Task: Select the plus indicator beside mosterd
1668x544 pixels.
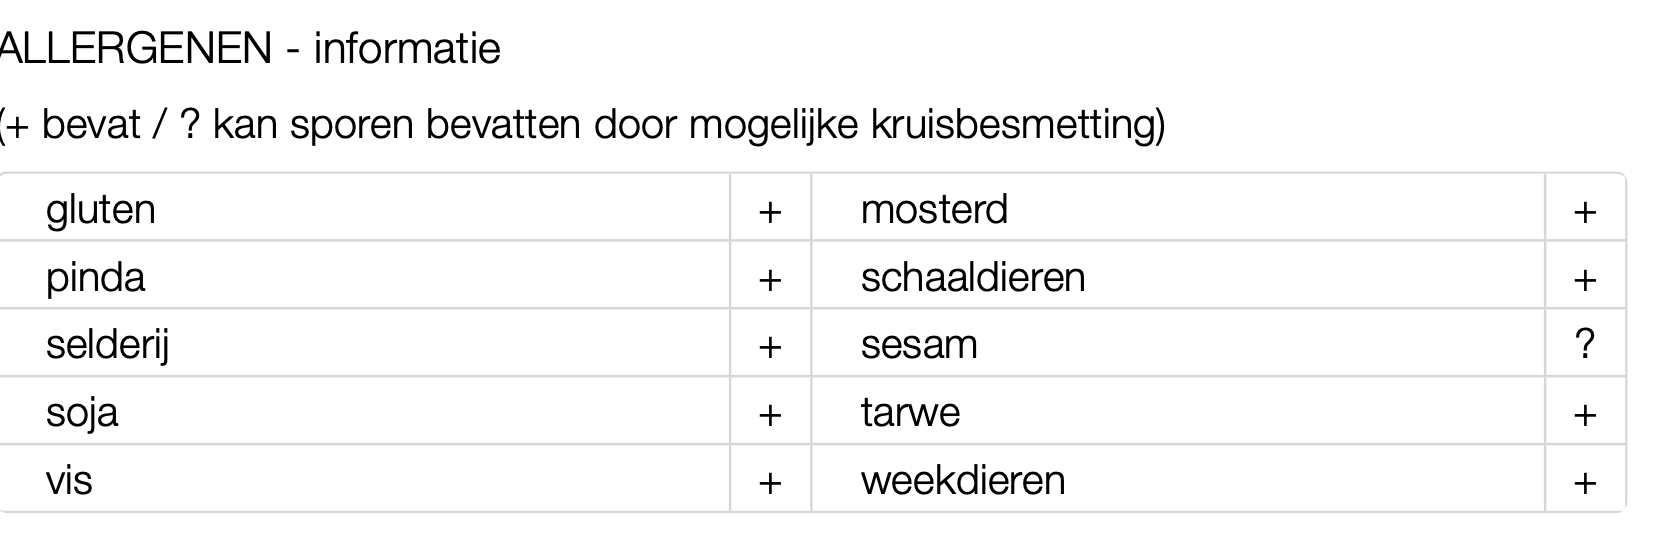Action: (1584, 211)
